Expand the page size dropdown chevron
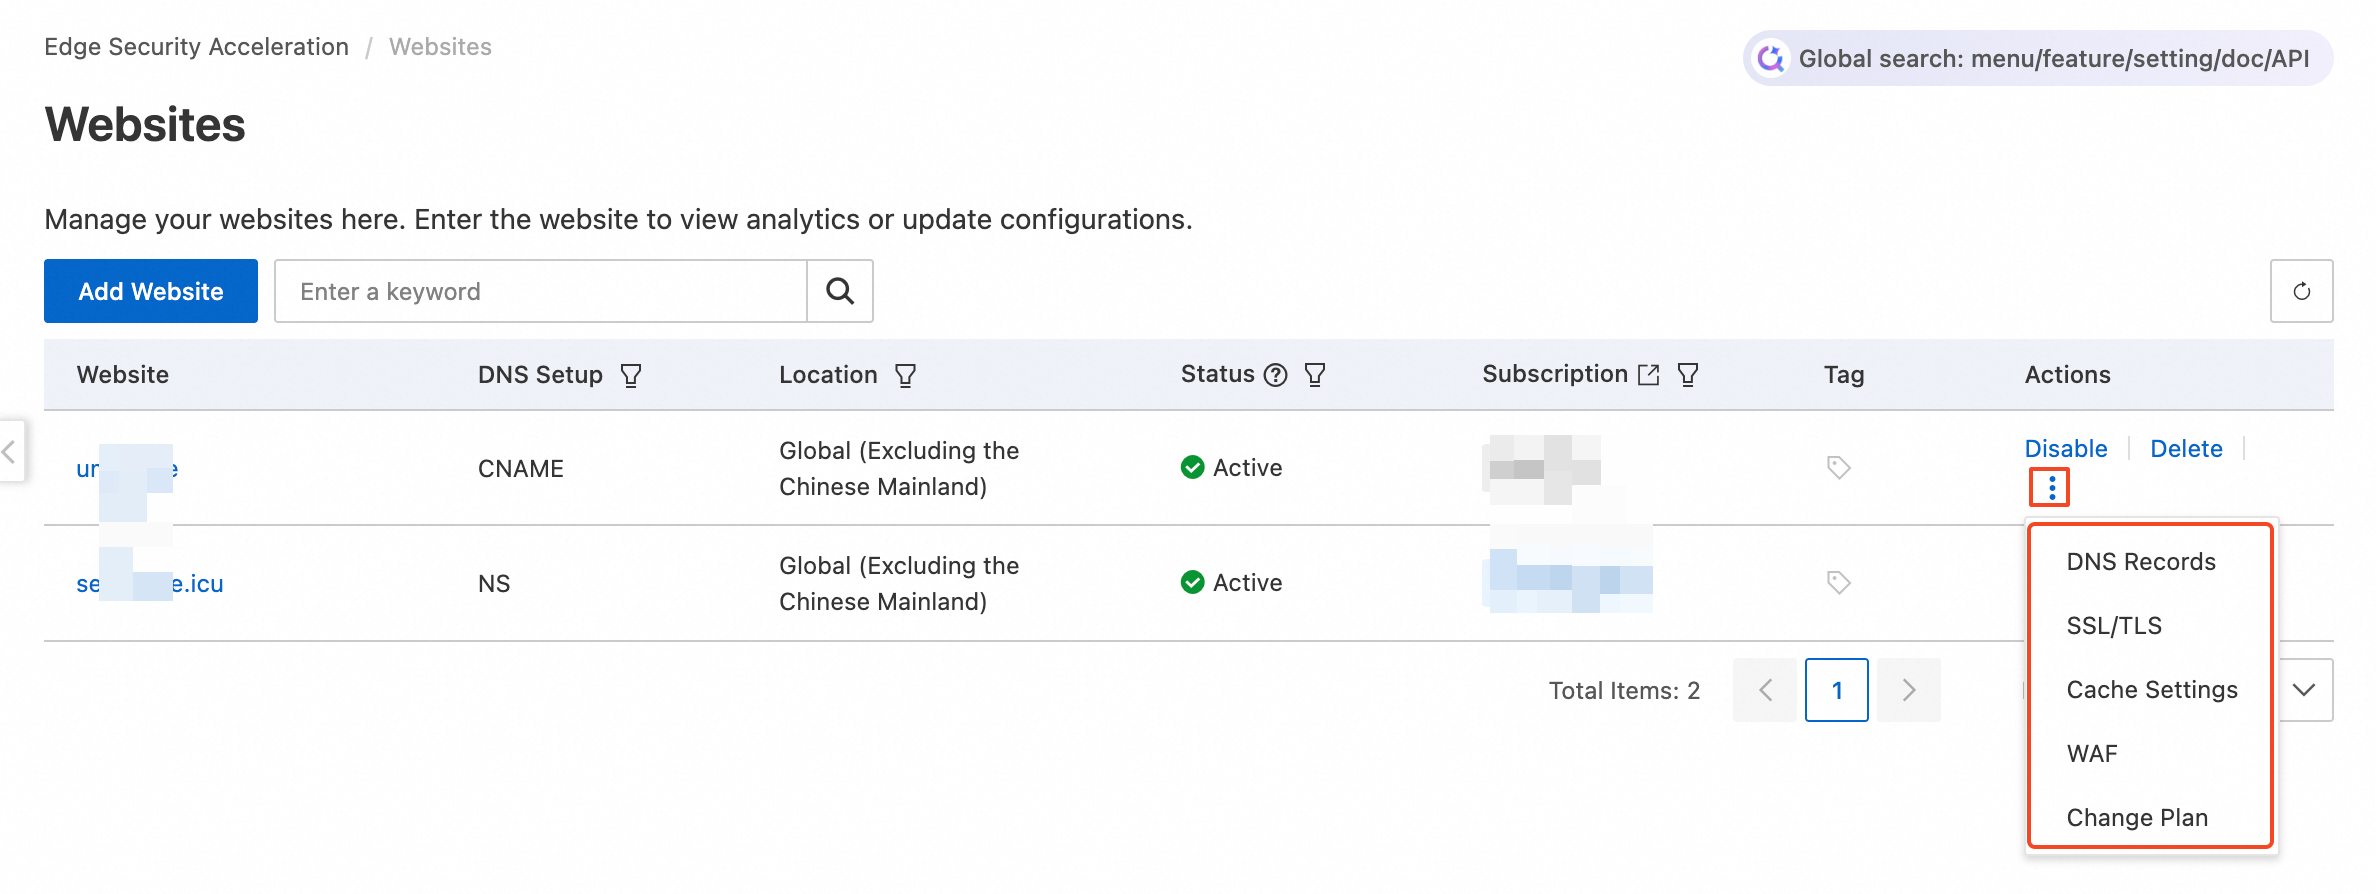 (2304, 690)
